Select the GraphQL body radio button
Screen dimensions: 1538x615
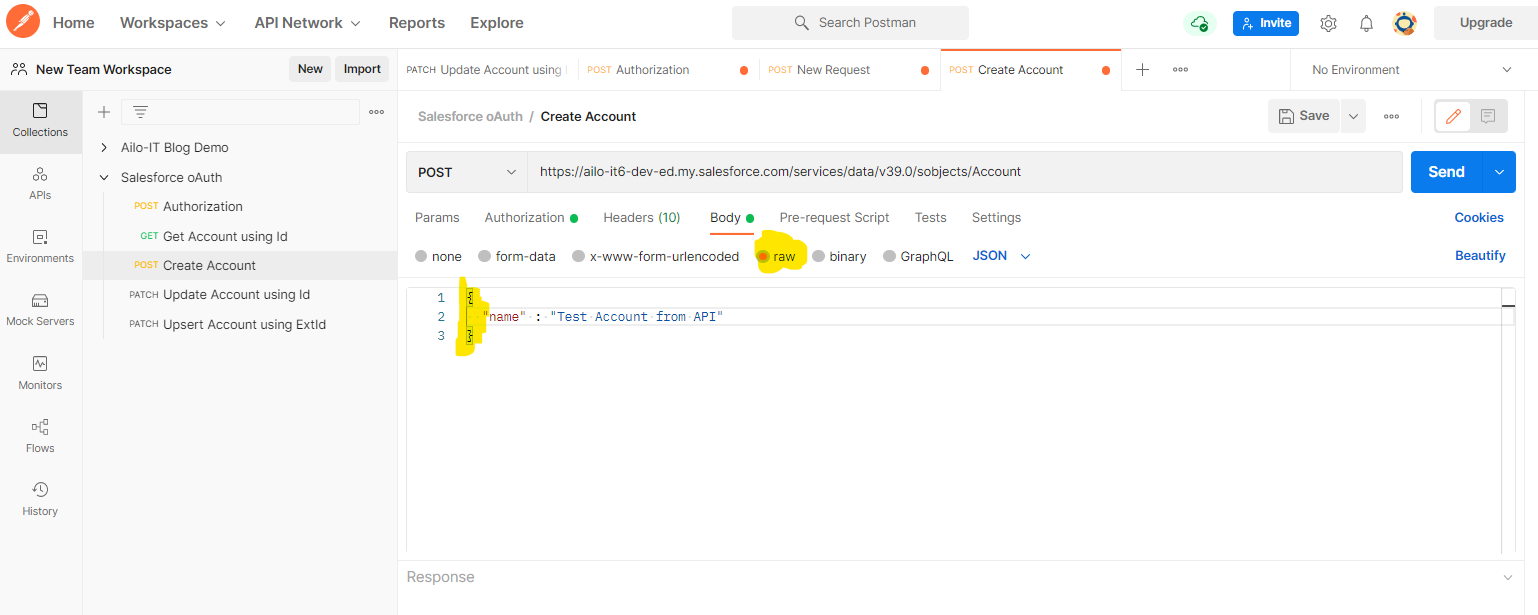(x=889, y=256)
